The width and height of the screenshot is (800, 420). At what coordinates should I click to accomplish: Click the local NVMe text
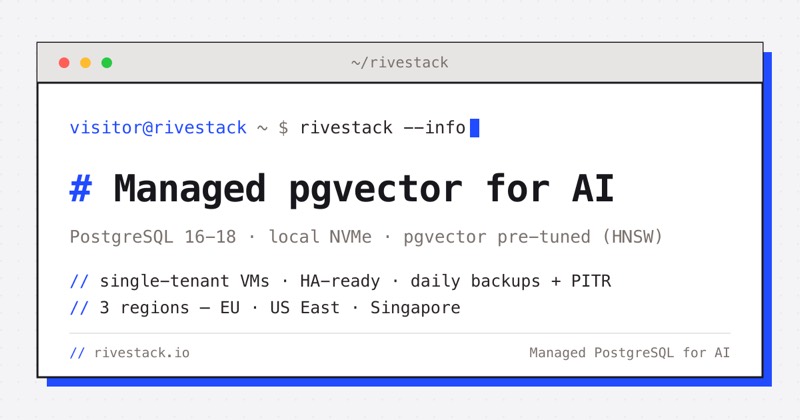click(x=320, y=237)
